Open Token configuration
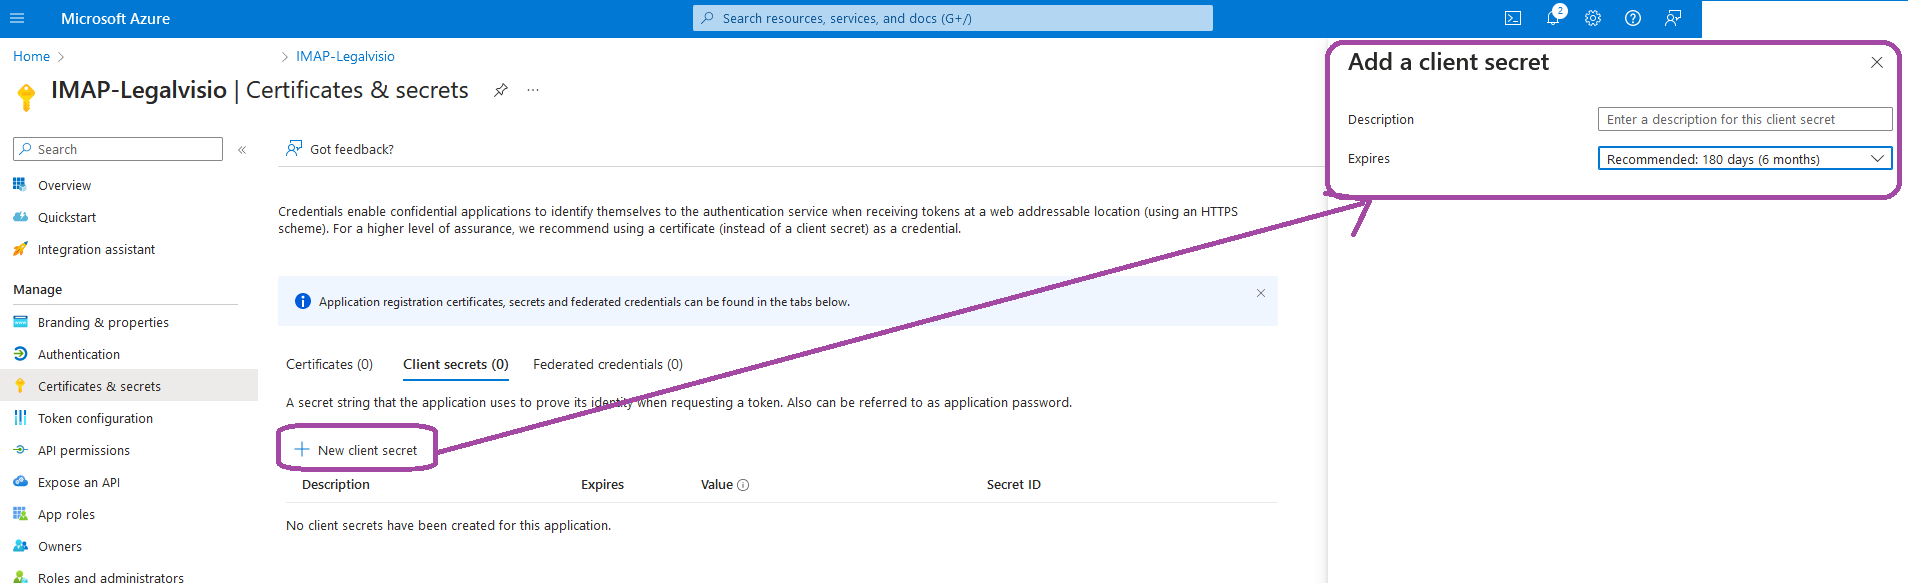Screen dimensions: 1908x583 click(95, 418)
